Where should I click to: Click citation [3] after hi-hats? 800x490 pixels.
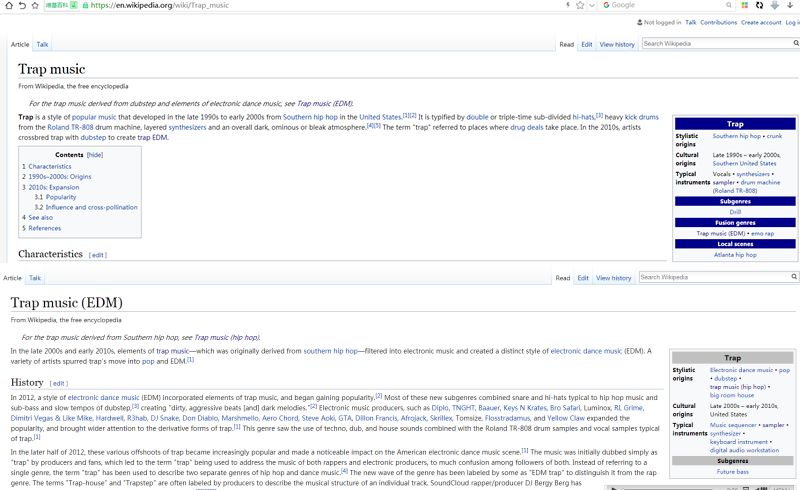click(x=599, y=115)
